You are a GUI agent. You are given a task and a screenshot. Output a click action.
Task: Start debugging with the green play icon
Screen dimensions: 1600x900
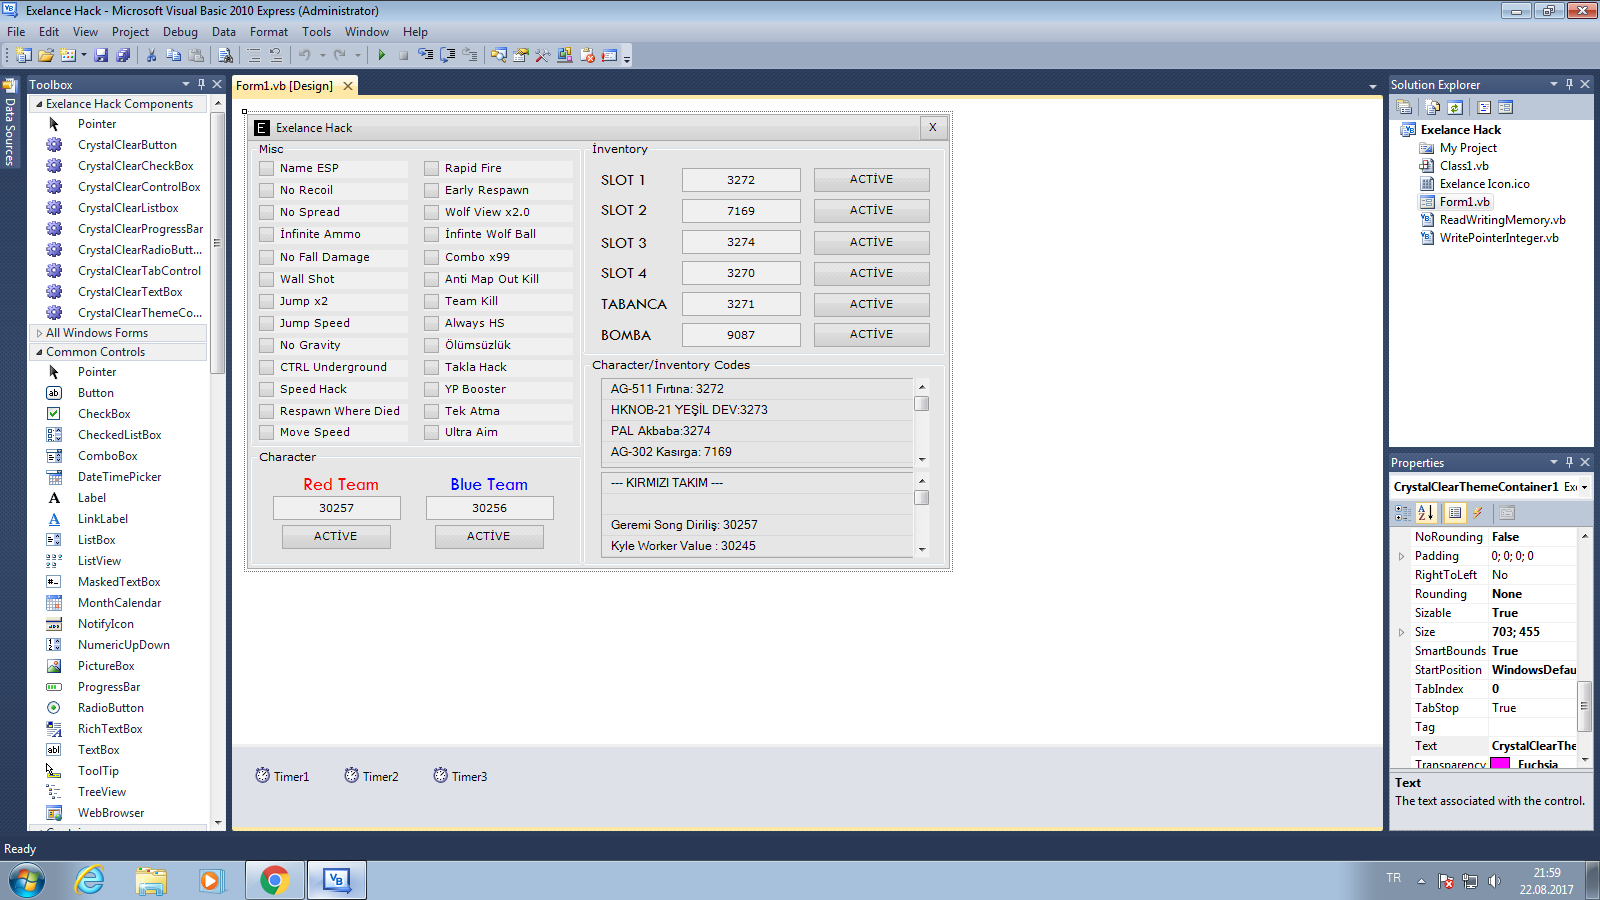point(381,56)
